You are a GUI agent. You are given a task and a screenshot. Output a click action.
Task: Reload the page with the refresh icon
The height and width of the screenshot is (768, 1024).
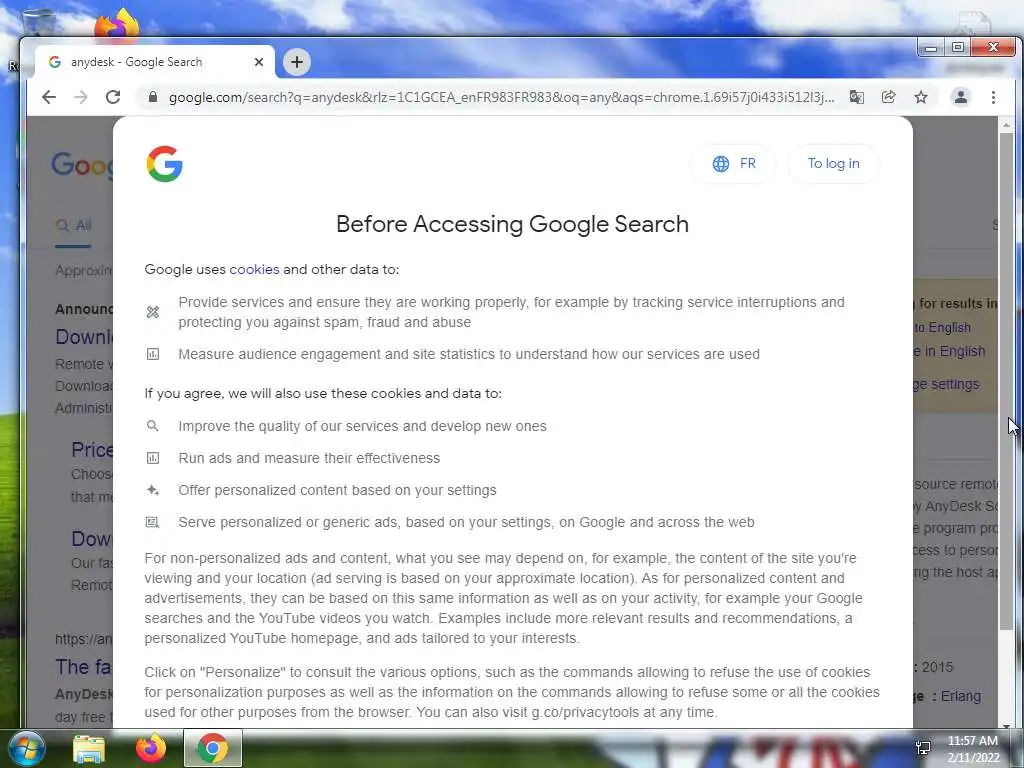coord(113,97)
